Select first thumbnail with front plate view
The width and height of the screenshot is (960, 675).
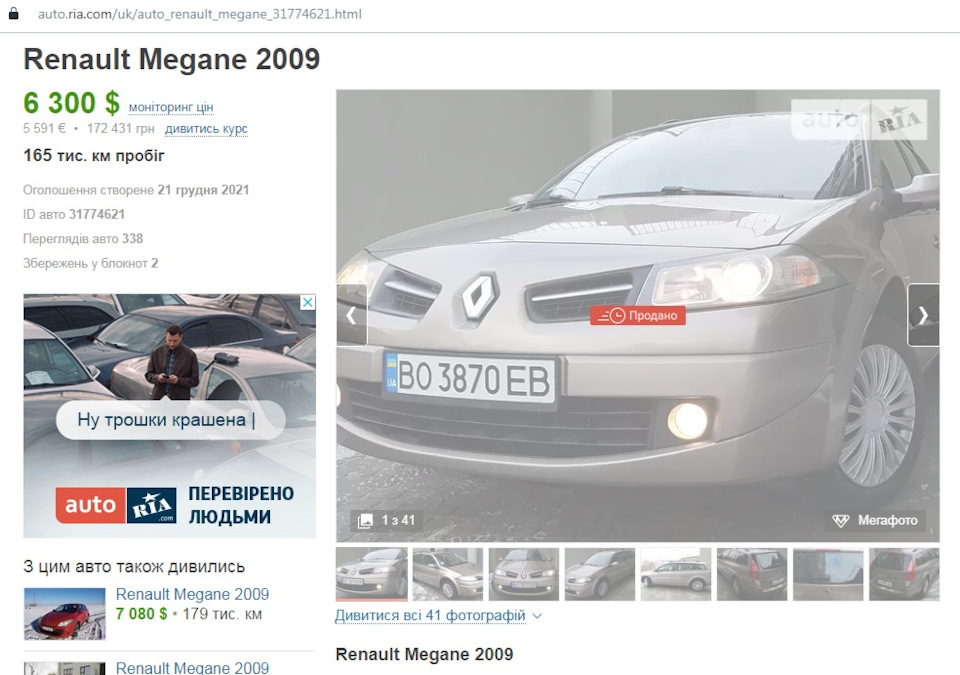[372, 574]
